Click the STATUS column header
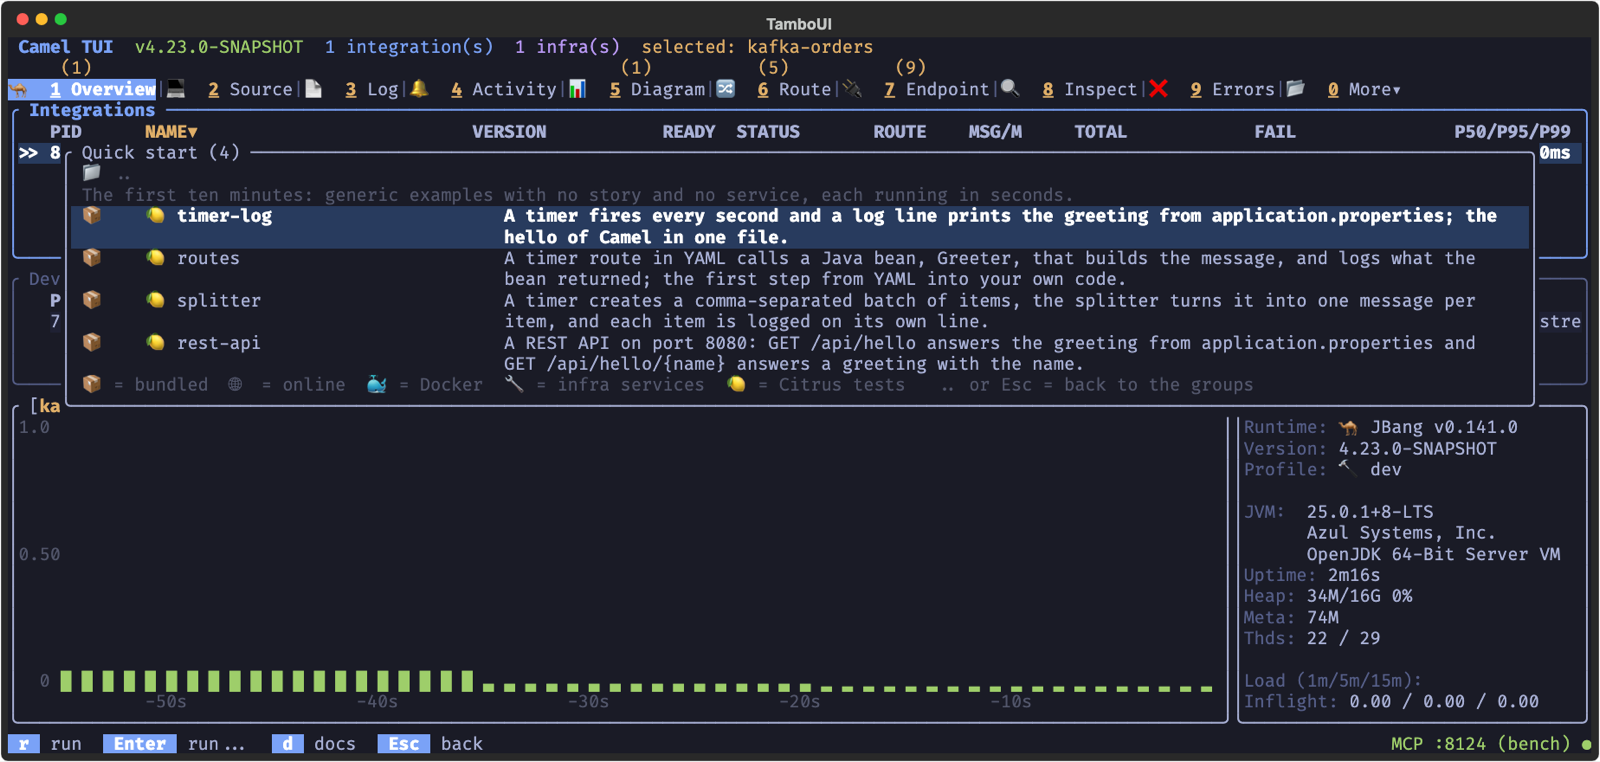 768,131
